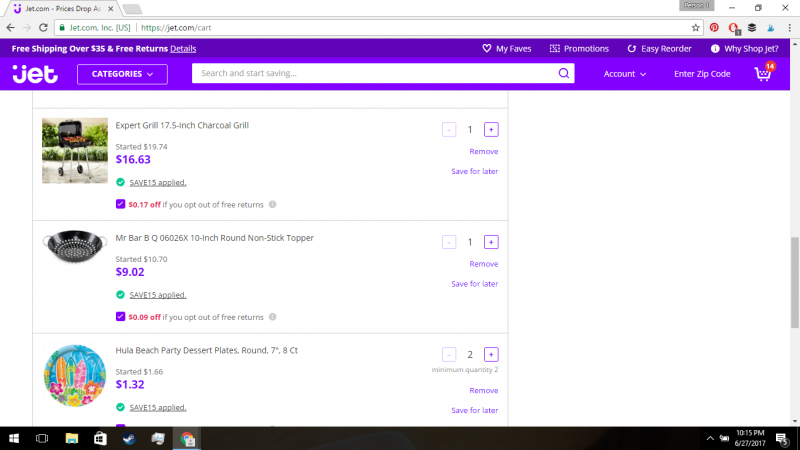Image resolution: width=800 pixels, height=450 pixels.
Task: Toggle $0.09 off free returns checkbox
Action: tap(120, 316)
